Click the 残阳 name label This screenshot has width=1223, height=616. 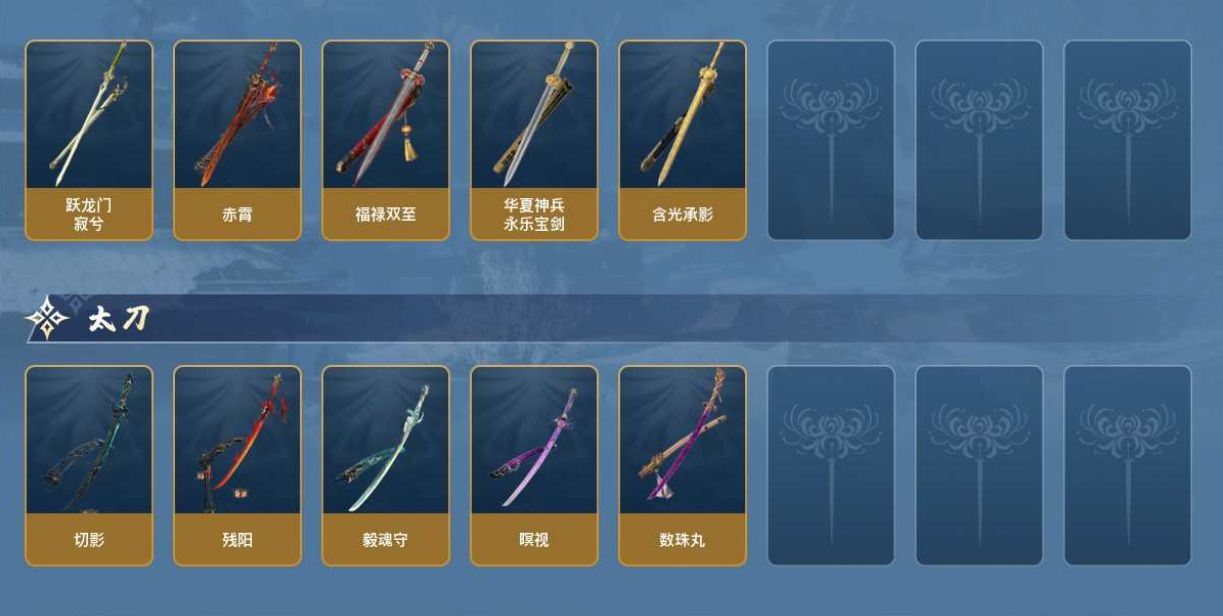(237, 540)
